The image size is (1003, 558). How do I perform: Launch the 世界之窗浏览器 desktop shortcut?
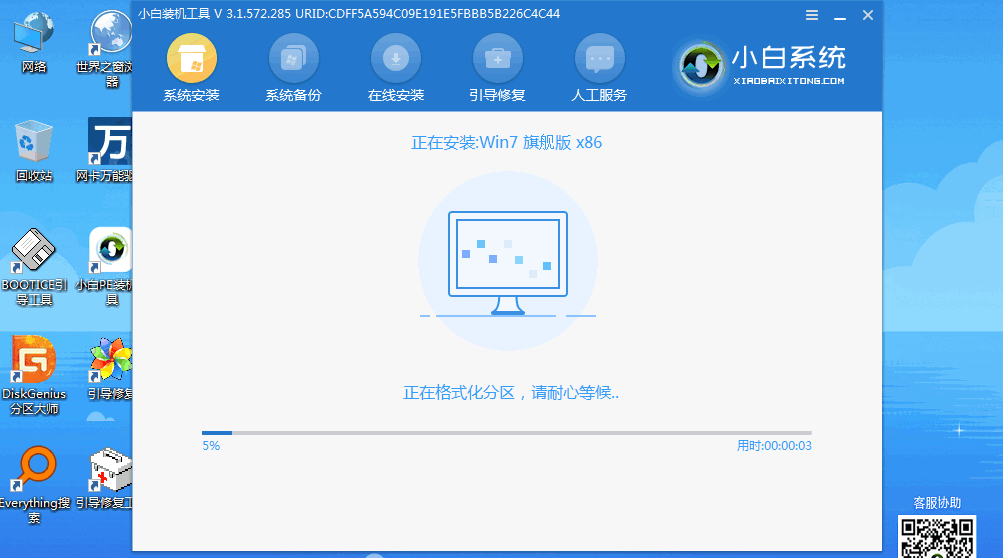coord(110,40)
